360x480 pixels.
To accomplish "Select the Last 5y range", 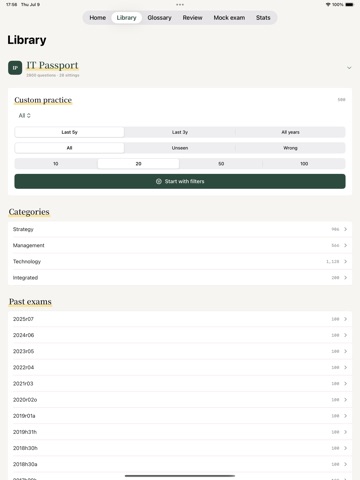I will (x=69, y=132).
